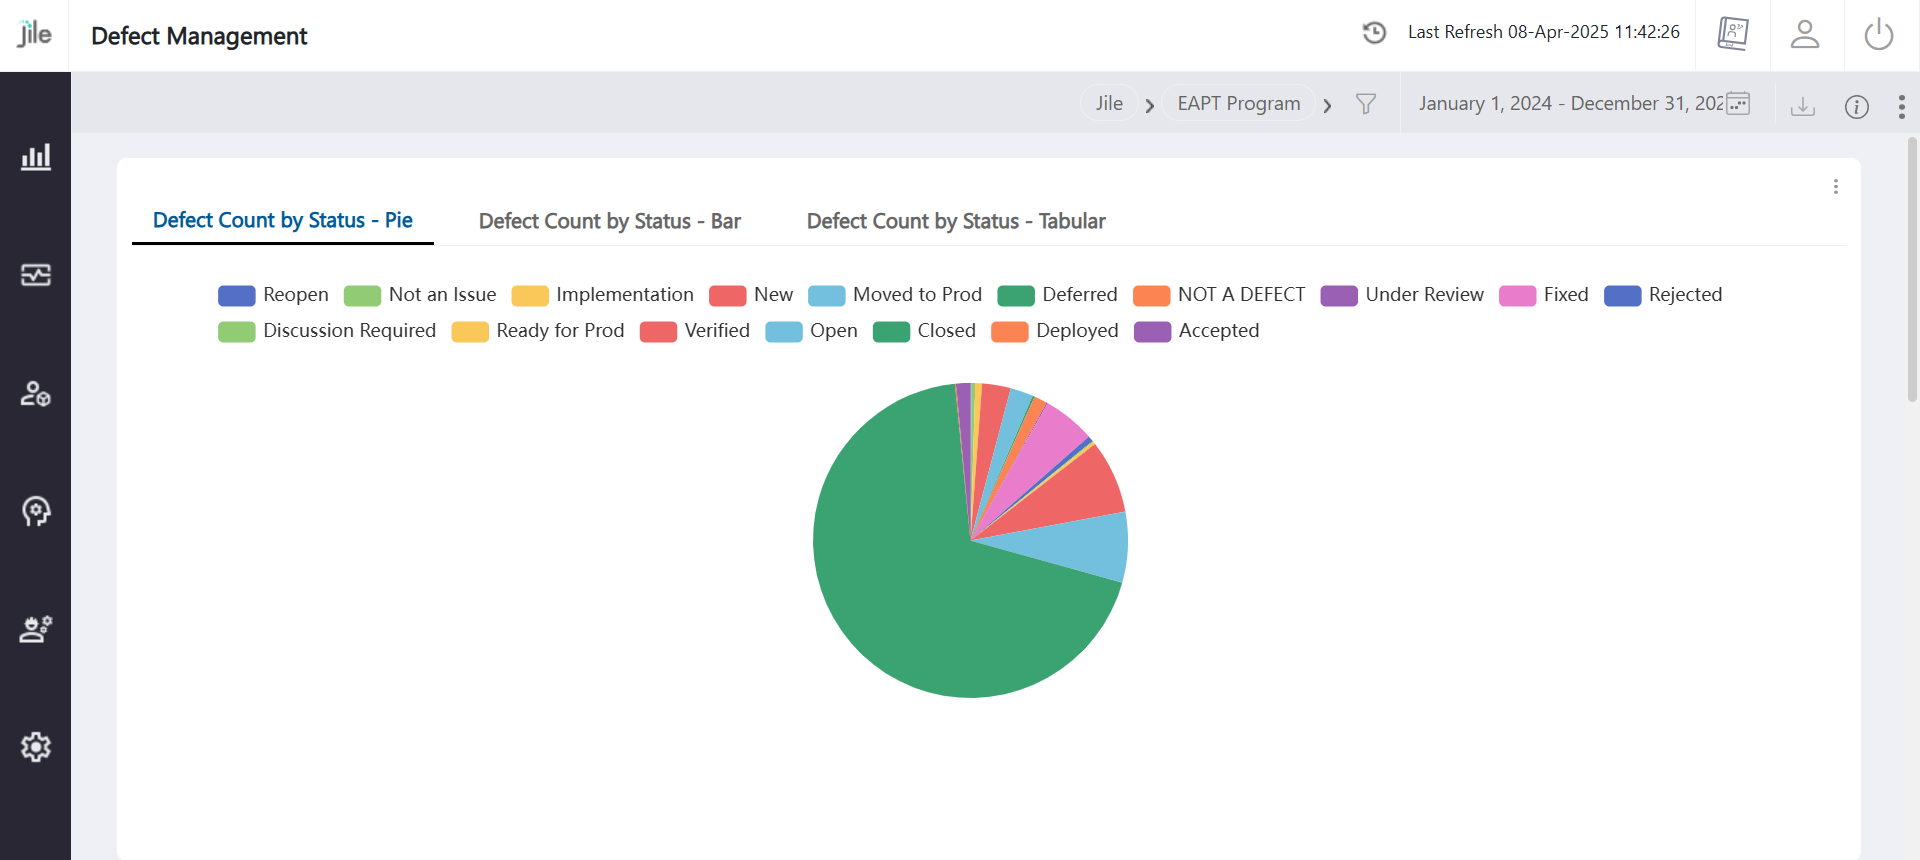Toggle the Closed legend series
Screen dimensions: 1920x860
pos(924,331)
